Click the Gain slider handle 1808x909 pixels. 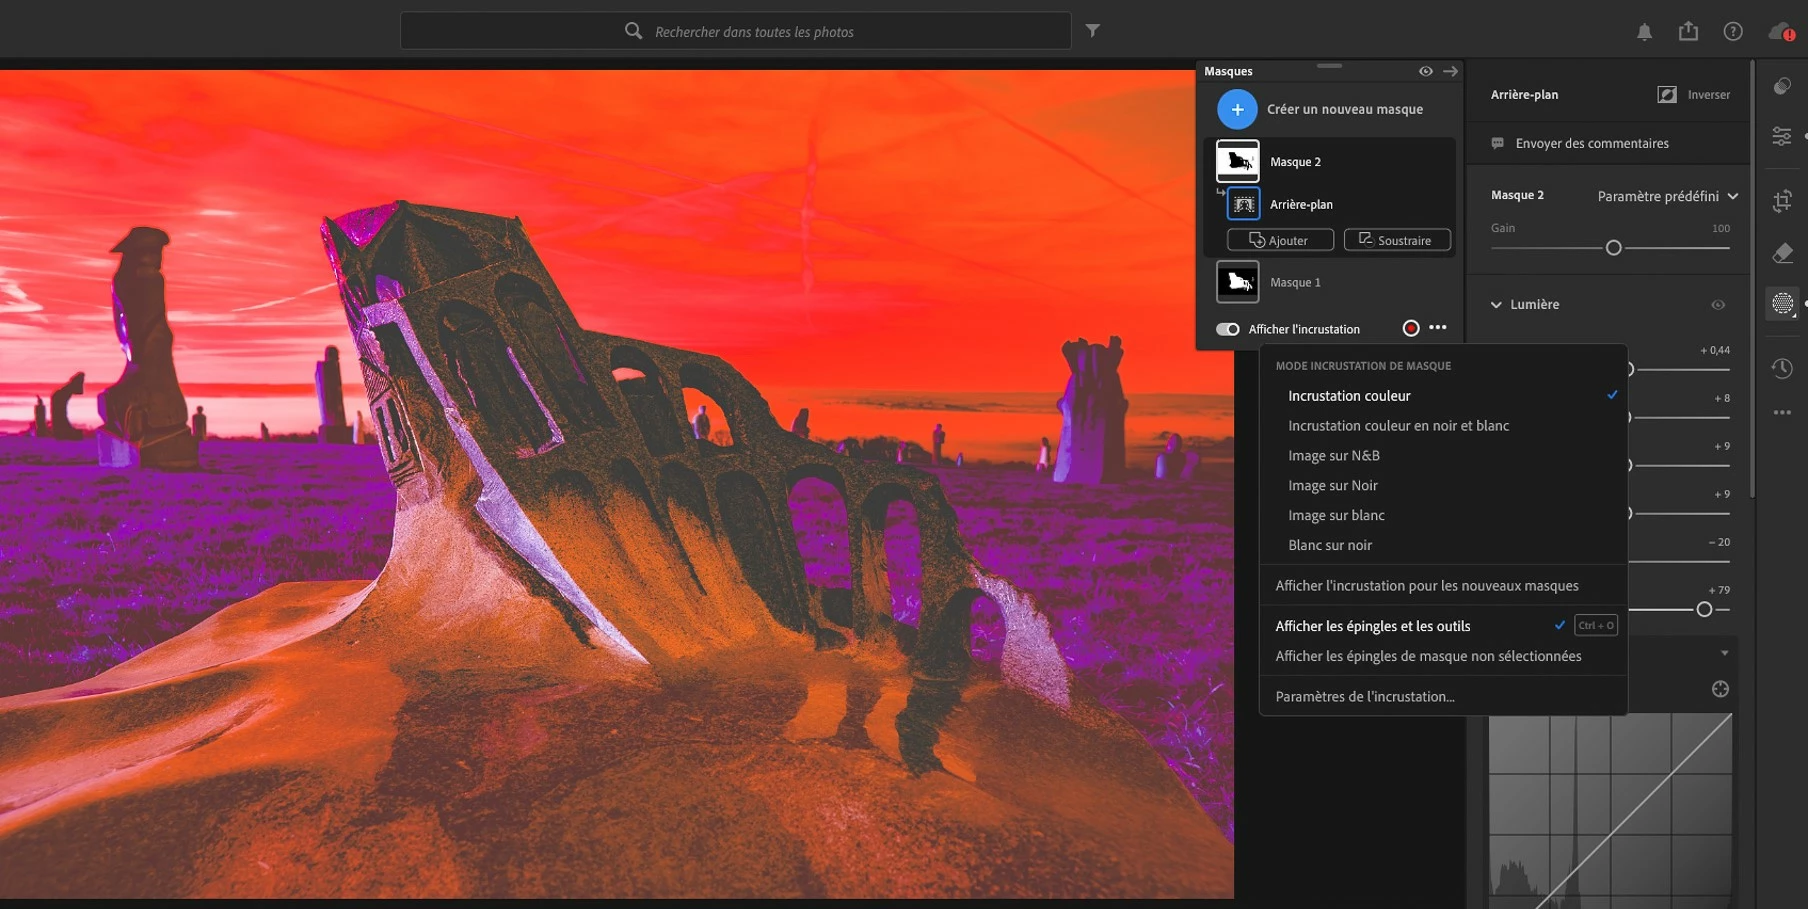click(x=1613, y=248)
